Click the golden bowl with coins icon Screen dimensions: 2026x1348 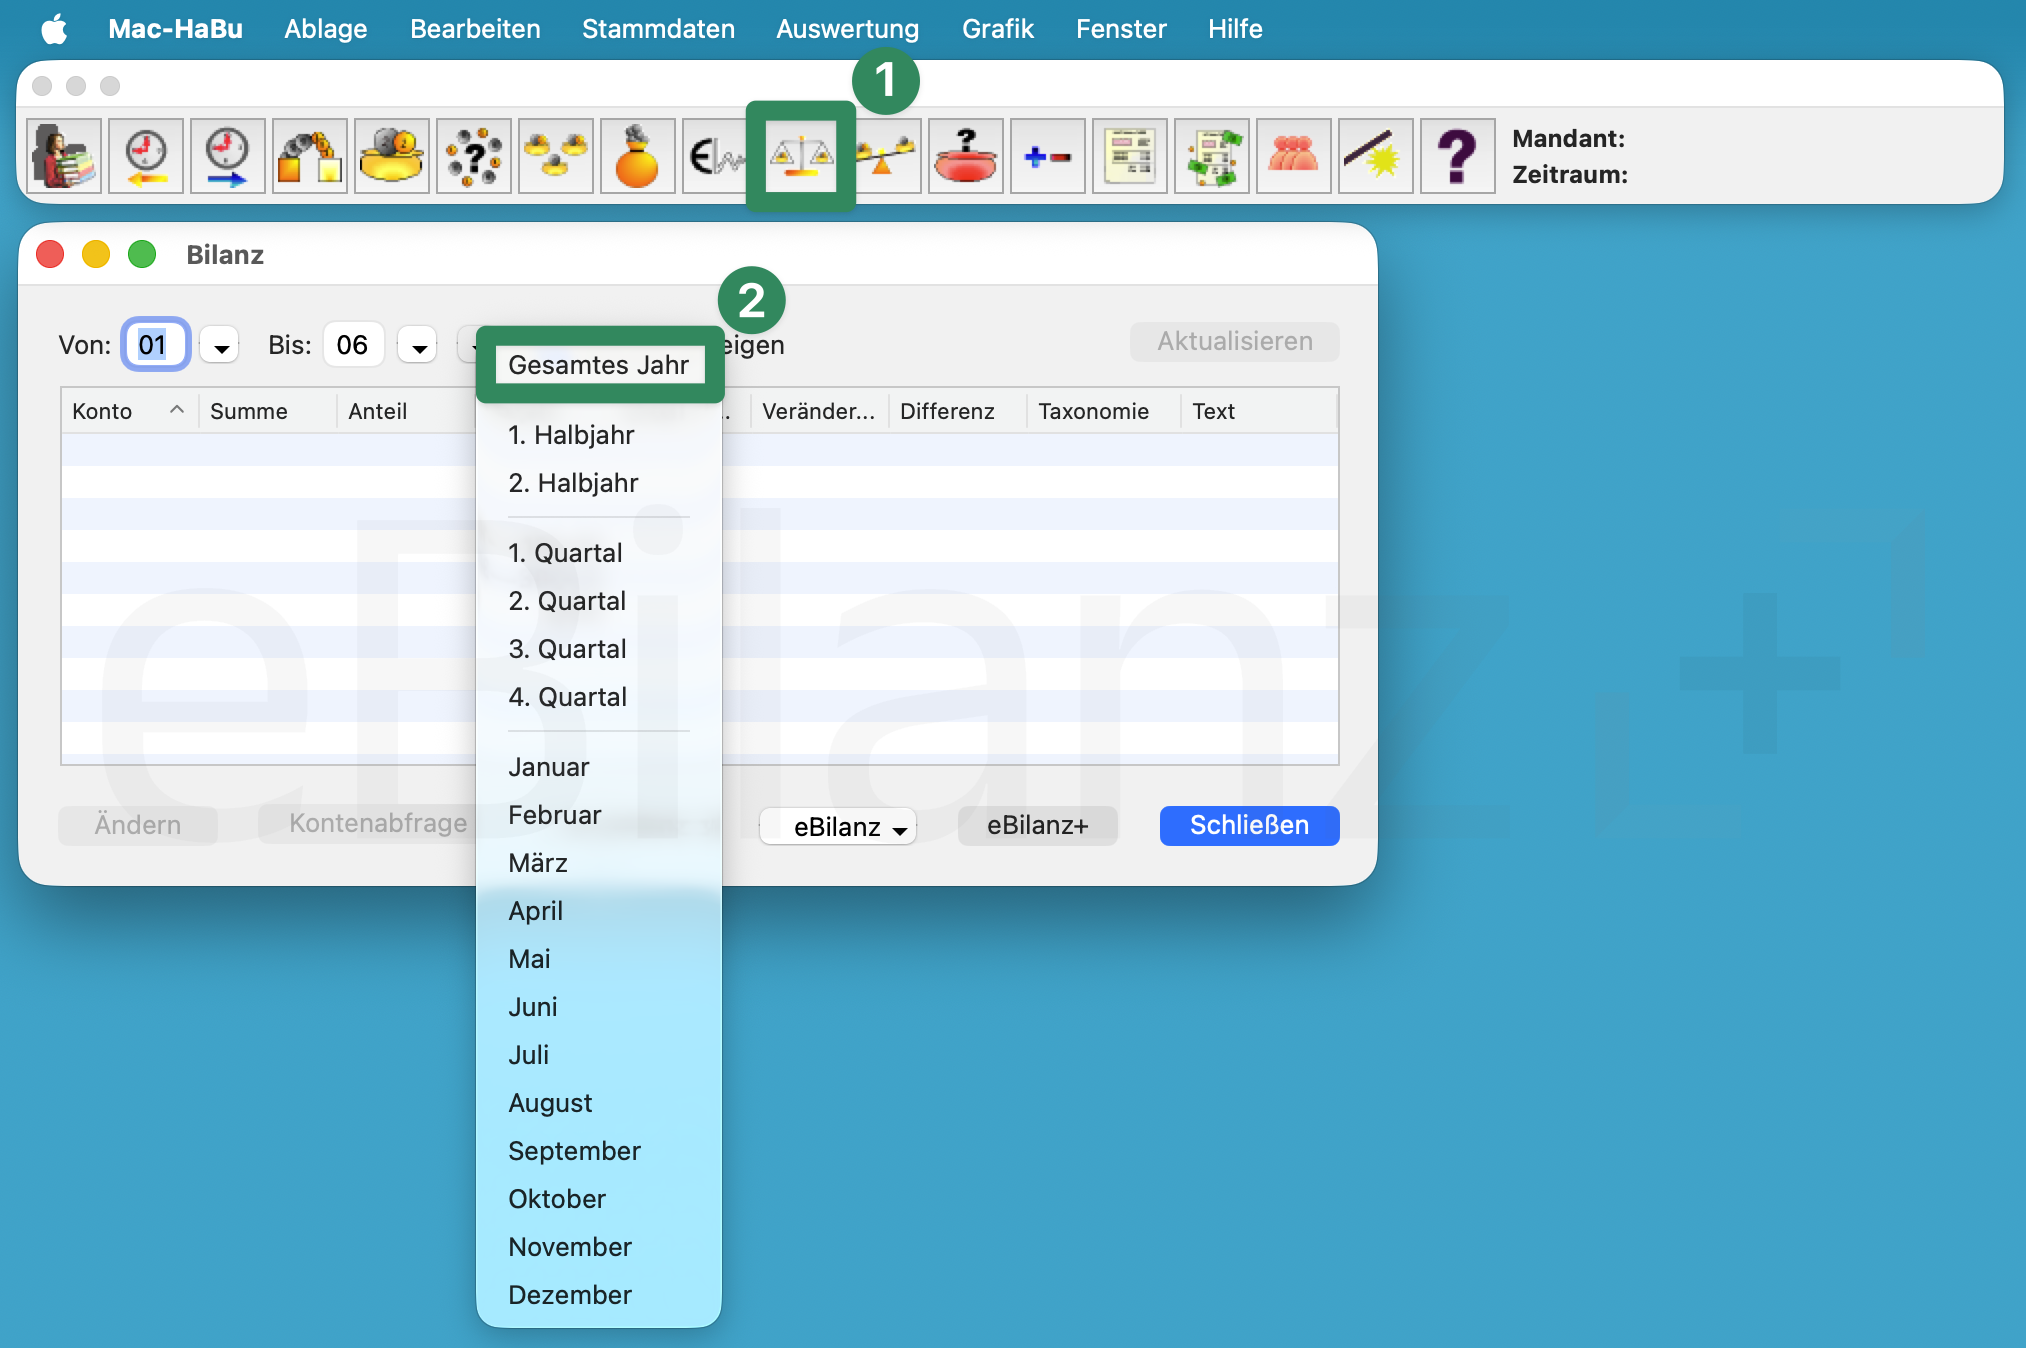[392, 156]
